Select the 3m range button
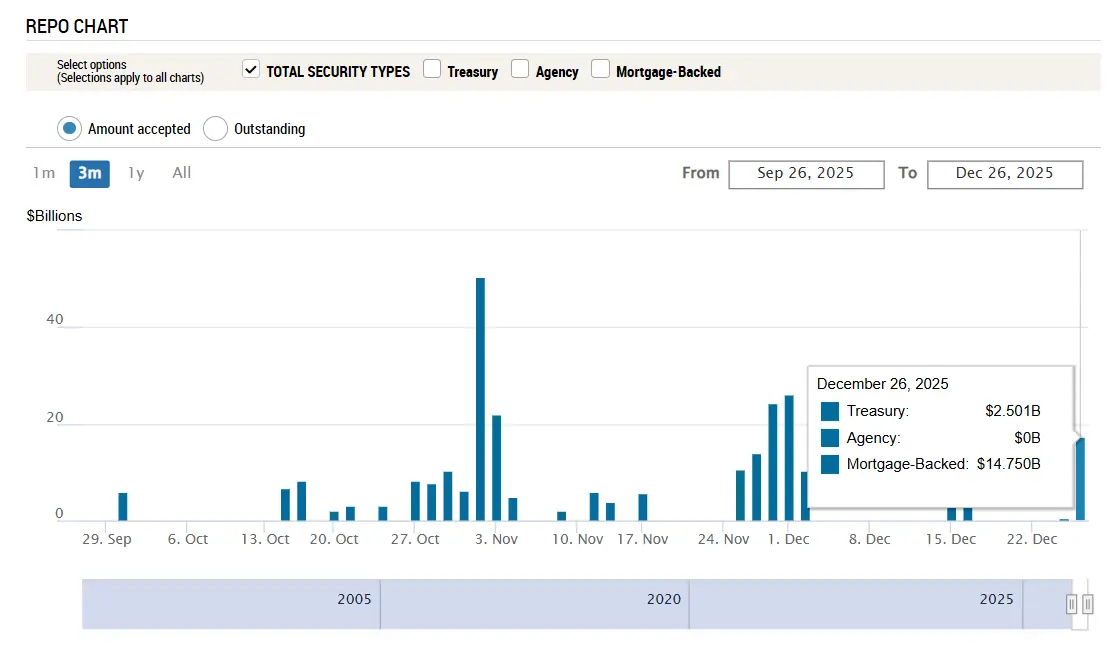 tap(89, 173)
